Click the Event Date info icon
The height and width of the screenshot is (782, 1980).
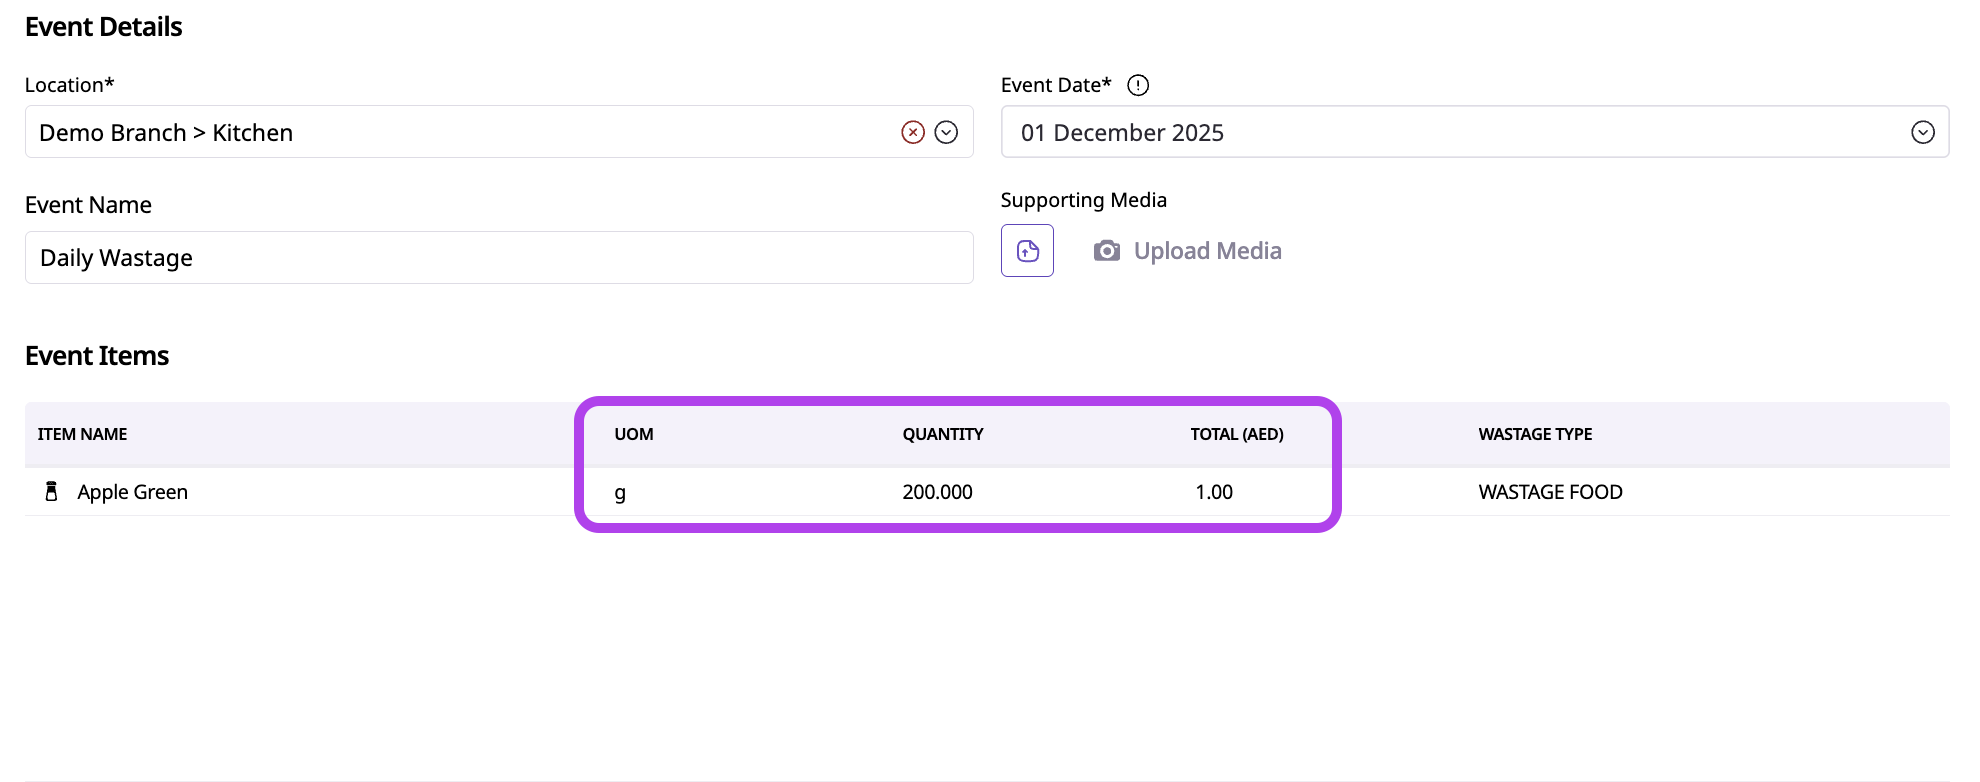[x=1138, y=85]
